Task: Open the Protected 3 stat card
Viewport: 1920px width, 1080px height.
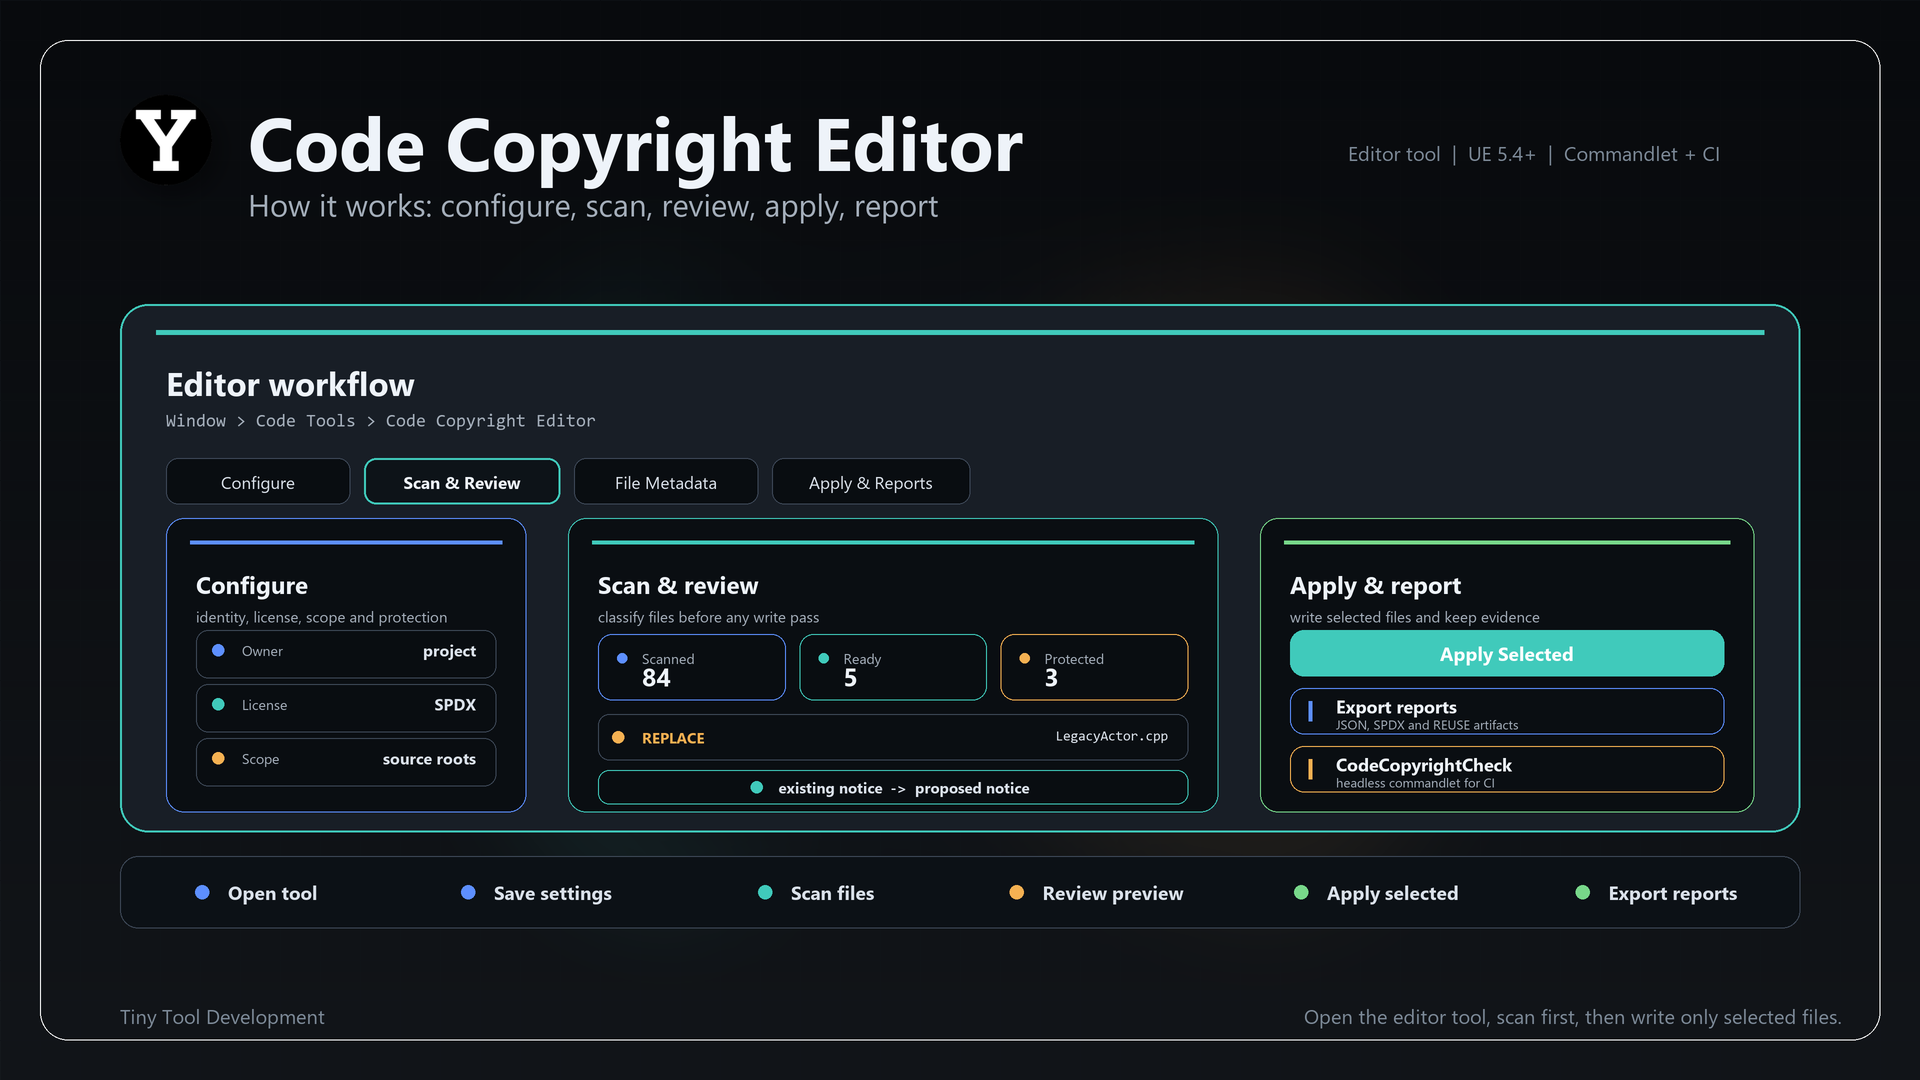Action: [x=1094, y=667]
